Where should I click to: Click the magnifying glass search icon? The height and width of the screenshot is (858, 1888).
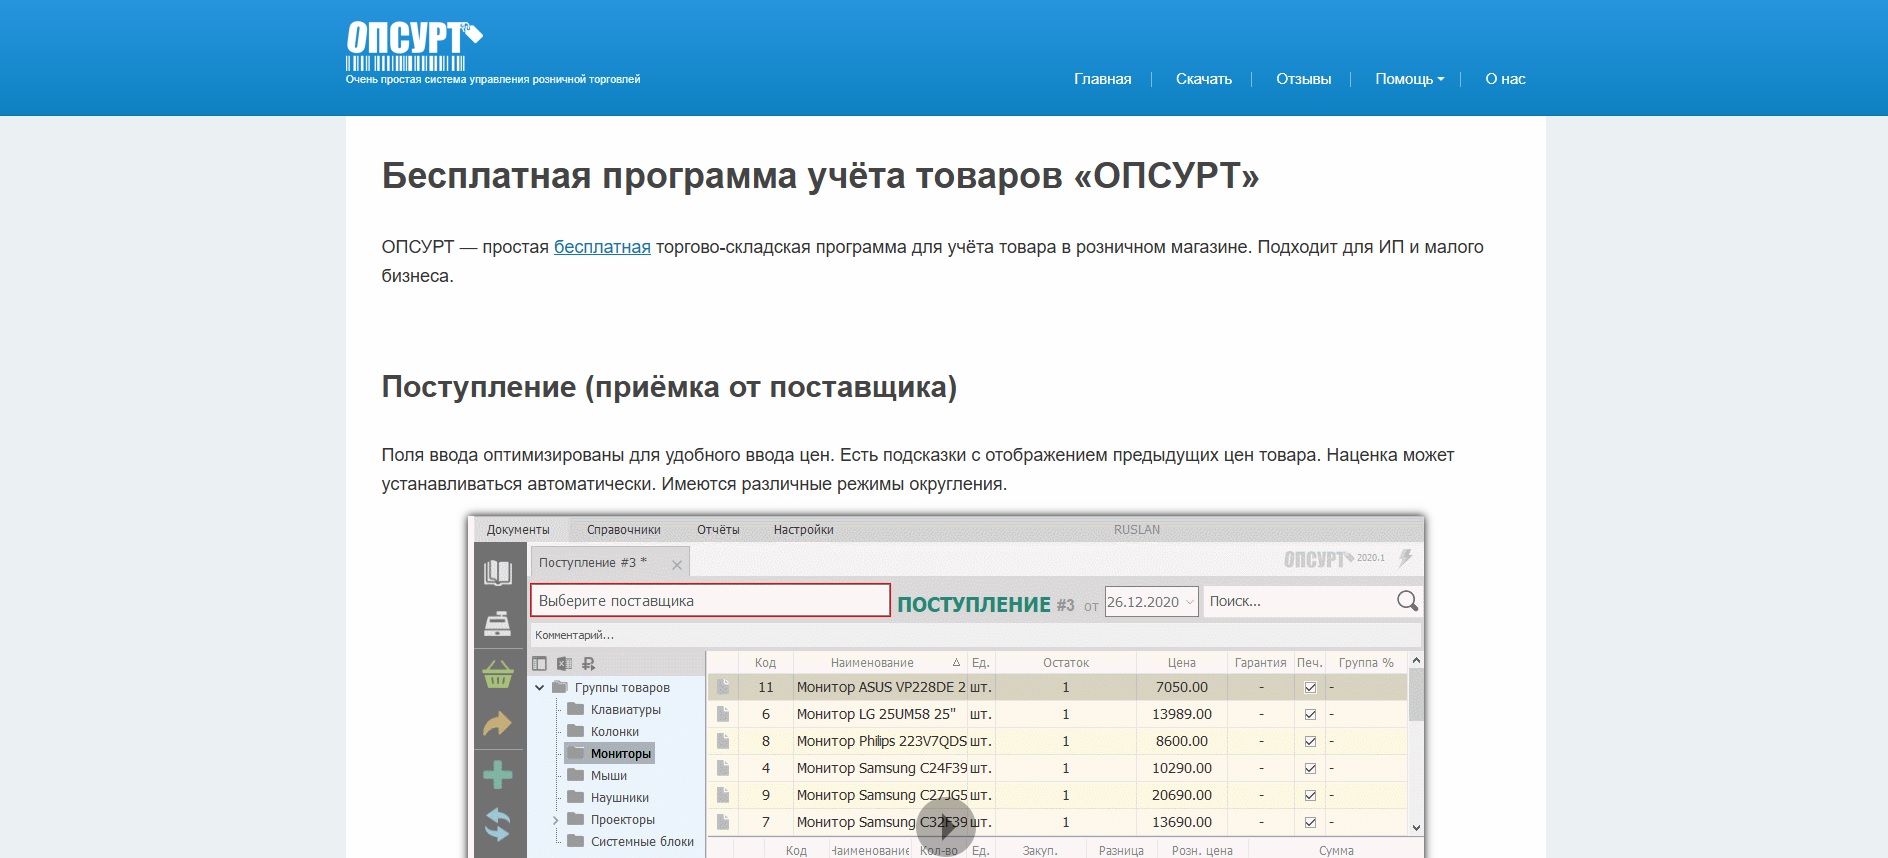(x=1407, y=601)
